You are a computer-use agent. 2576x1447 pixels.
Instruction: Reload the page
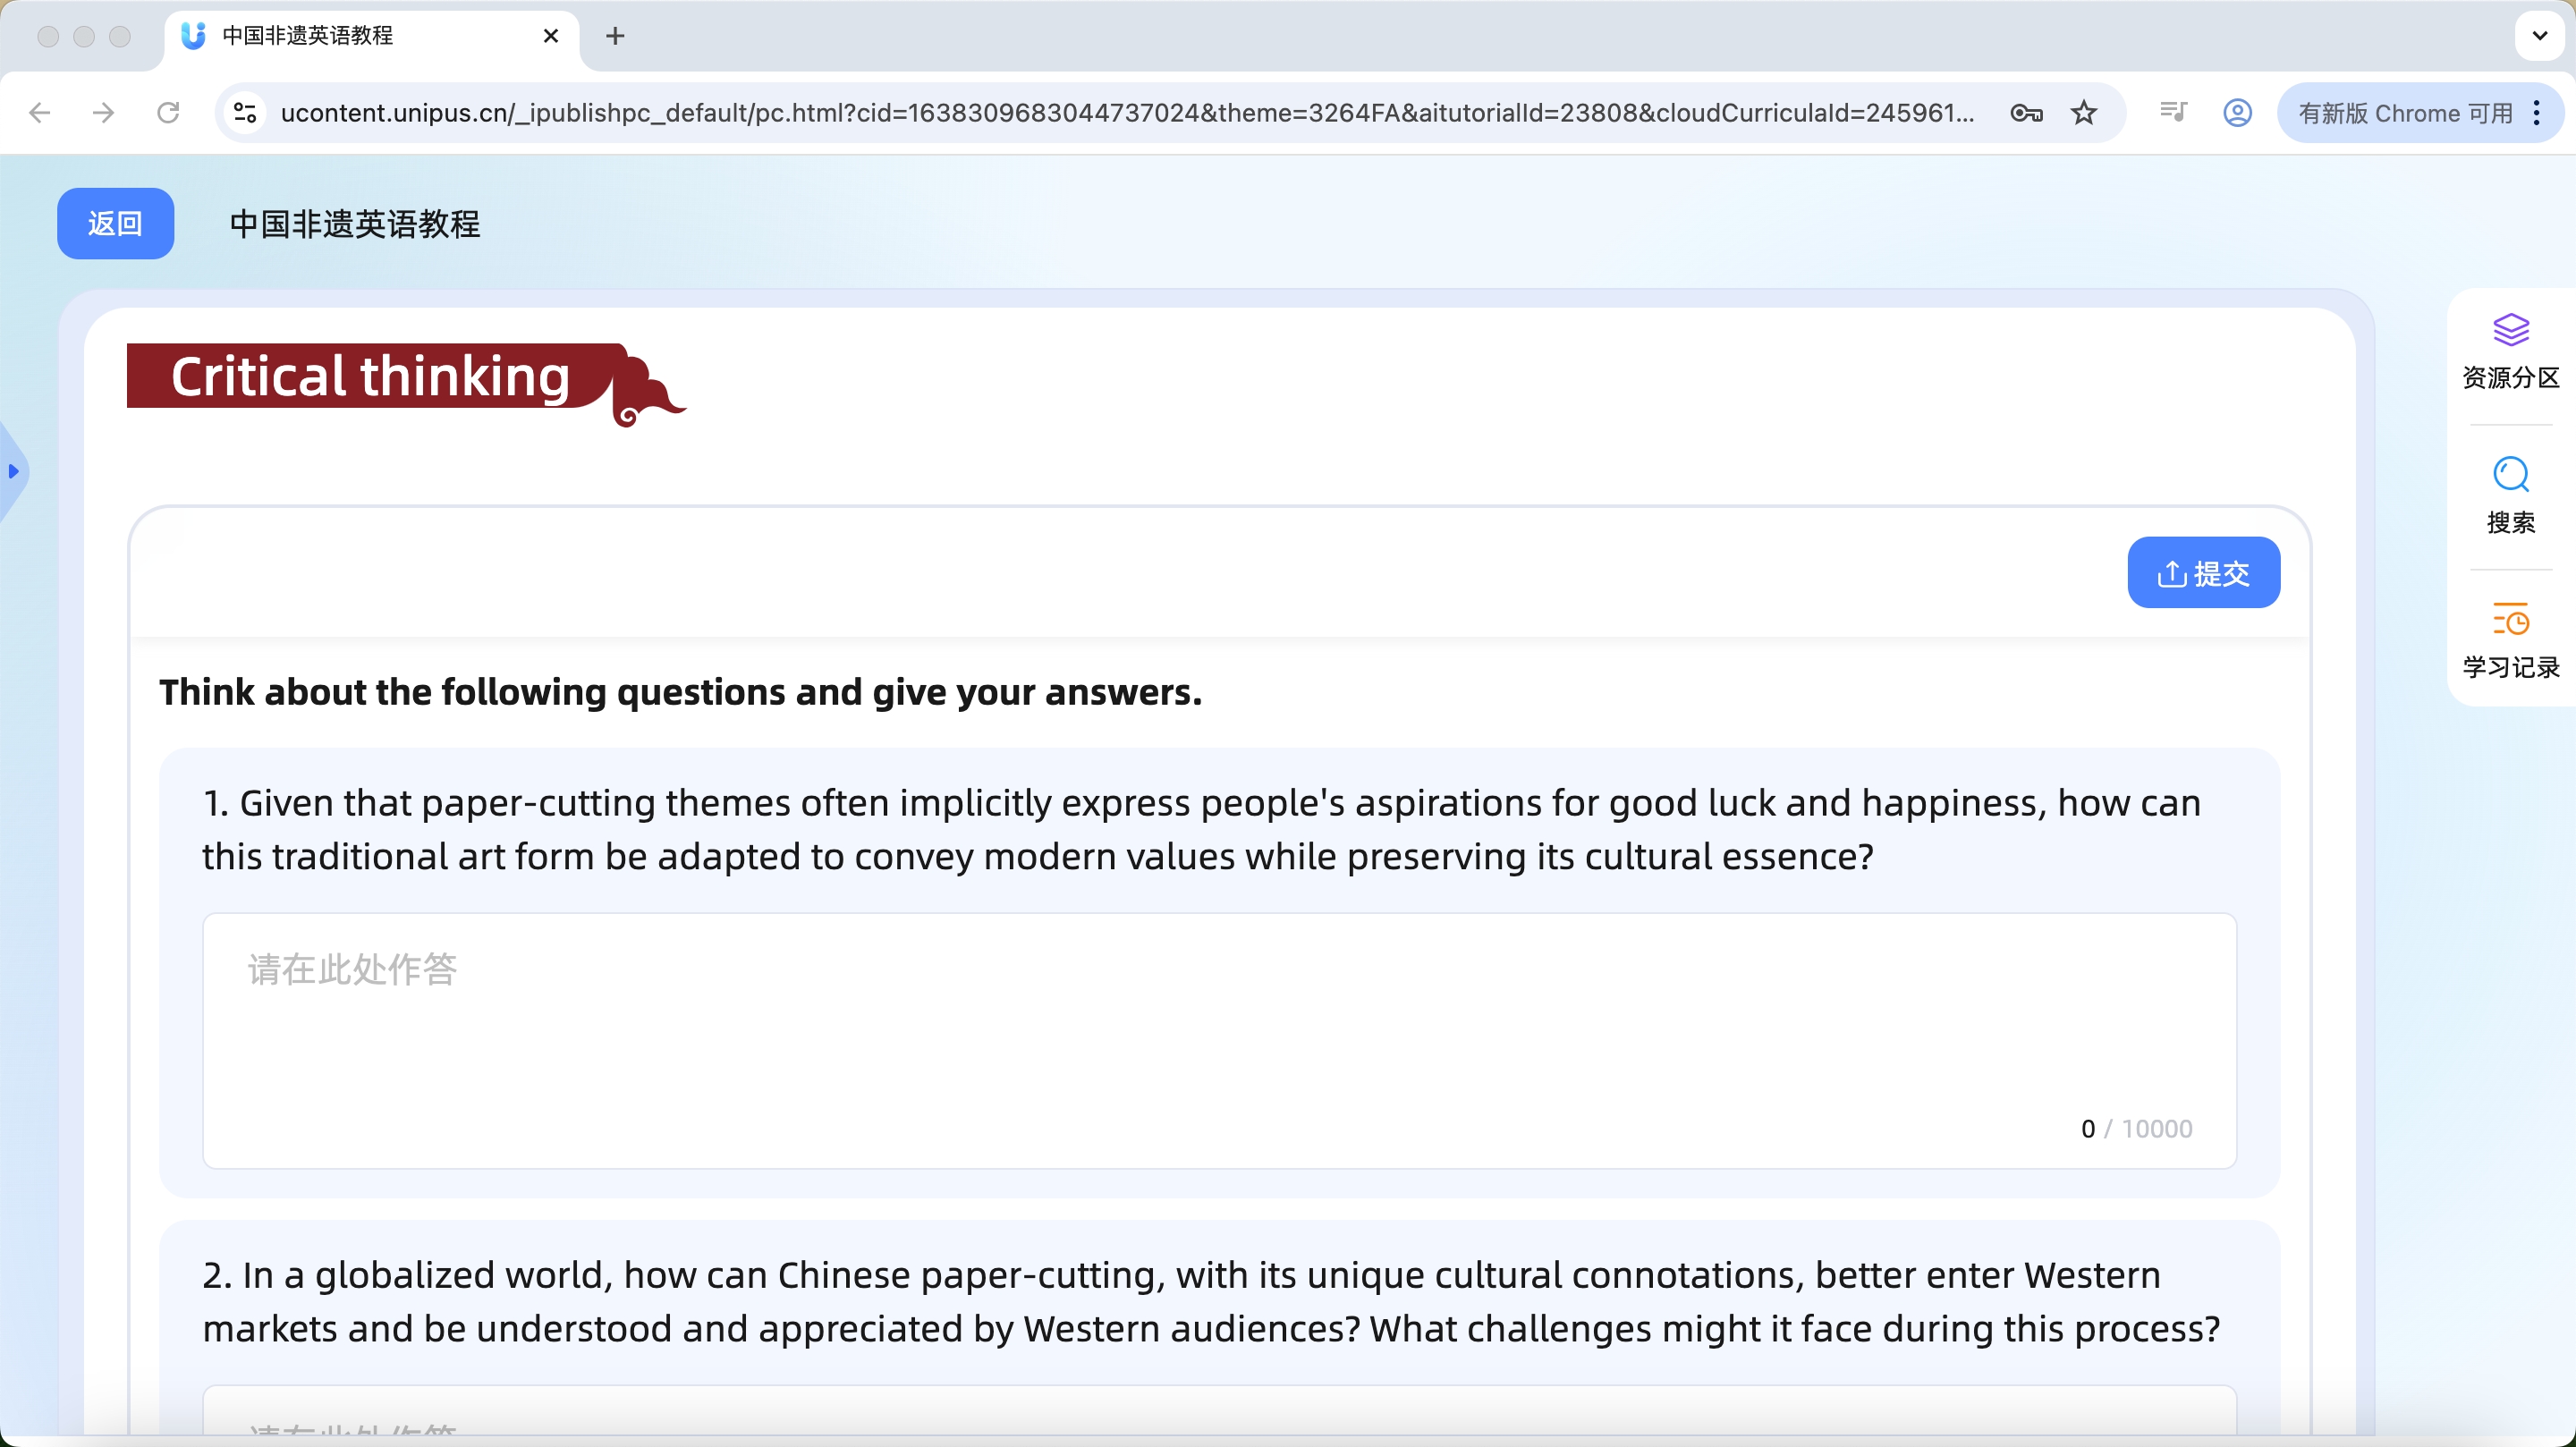point(168,113)
